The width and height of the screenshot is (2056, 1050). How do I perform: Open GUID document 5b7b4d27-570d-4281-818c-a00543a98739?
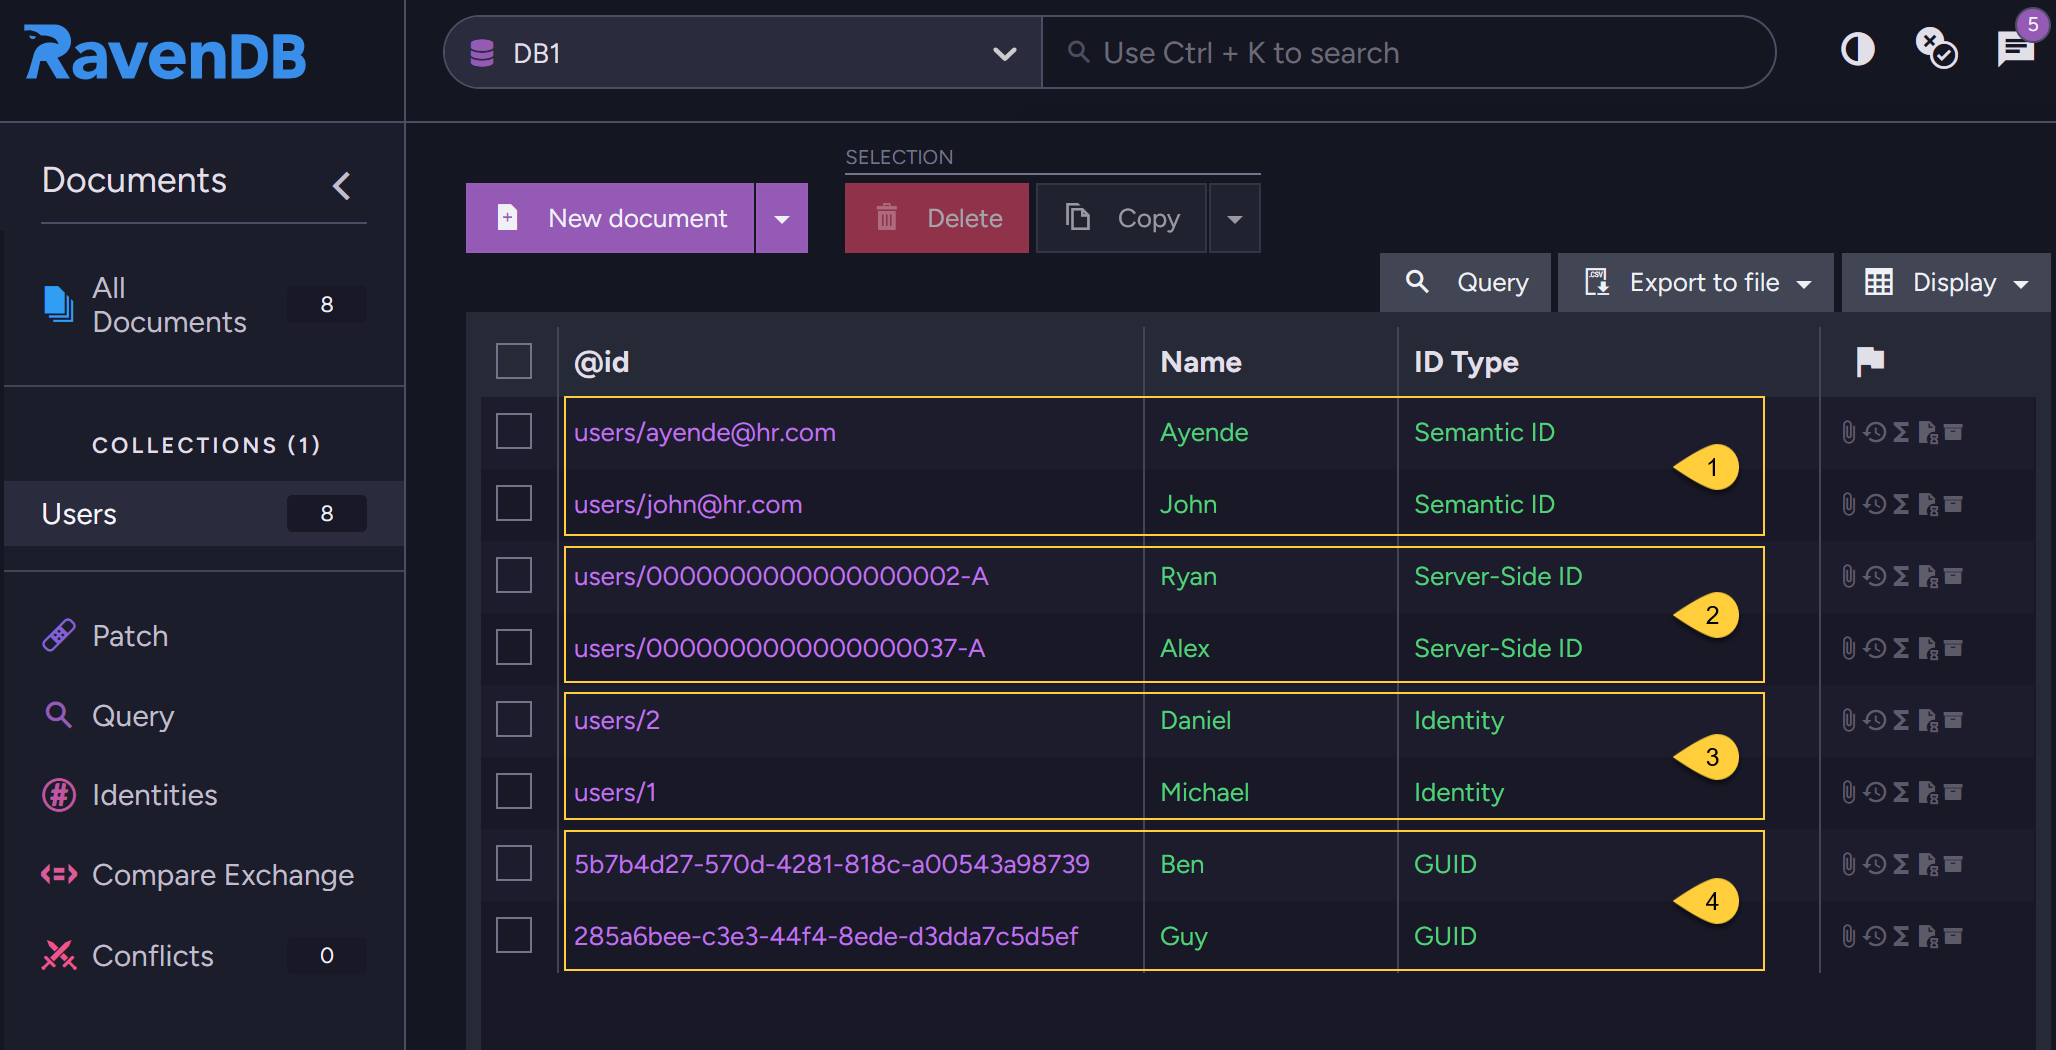pyautogui.click(x=832, y=864)
